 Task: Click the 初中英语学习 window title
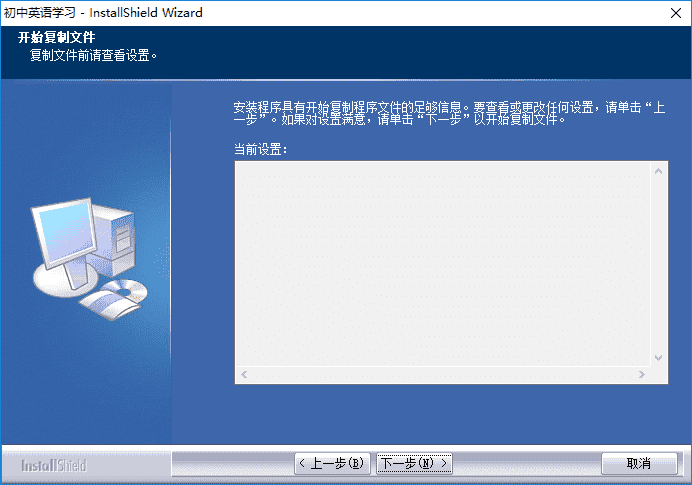pyautogui.click(x=103, y=13)
